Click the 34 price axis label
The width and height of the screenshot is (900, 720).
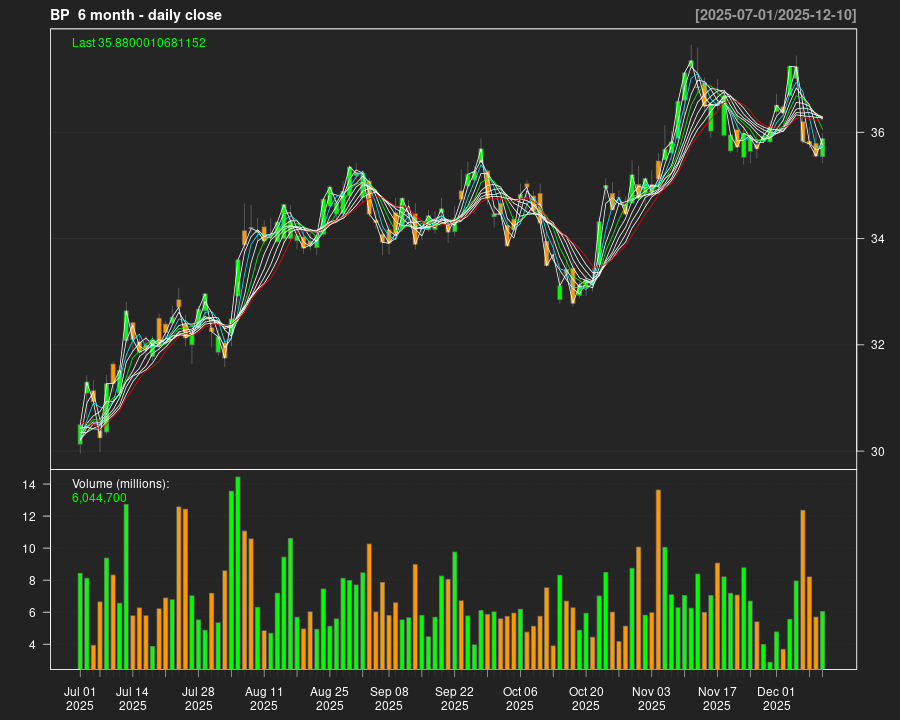[877, 239]
